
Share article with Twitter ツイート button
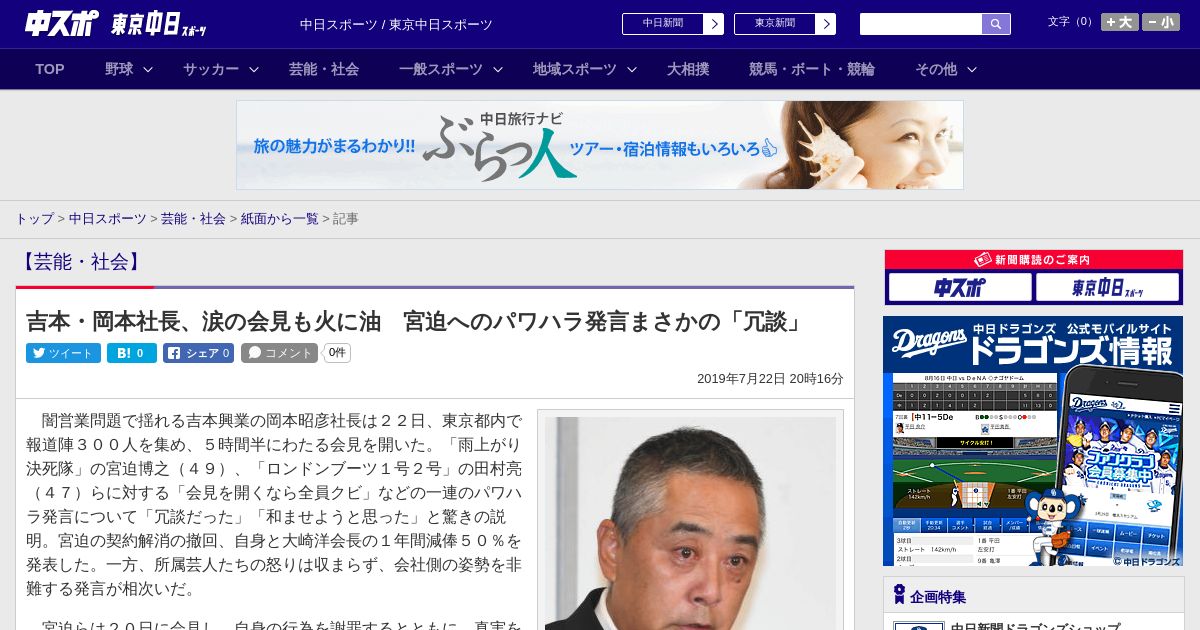click(63, 353)
